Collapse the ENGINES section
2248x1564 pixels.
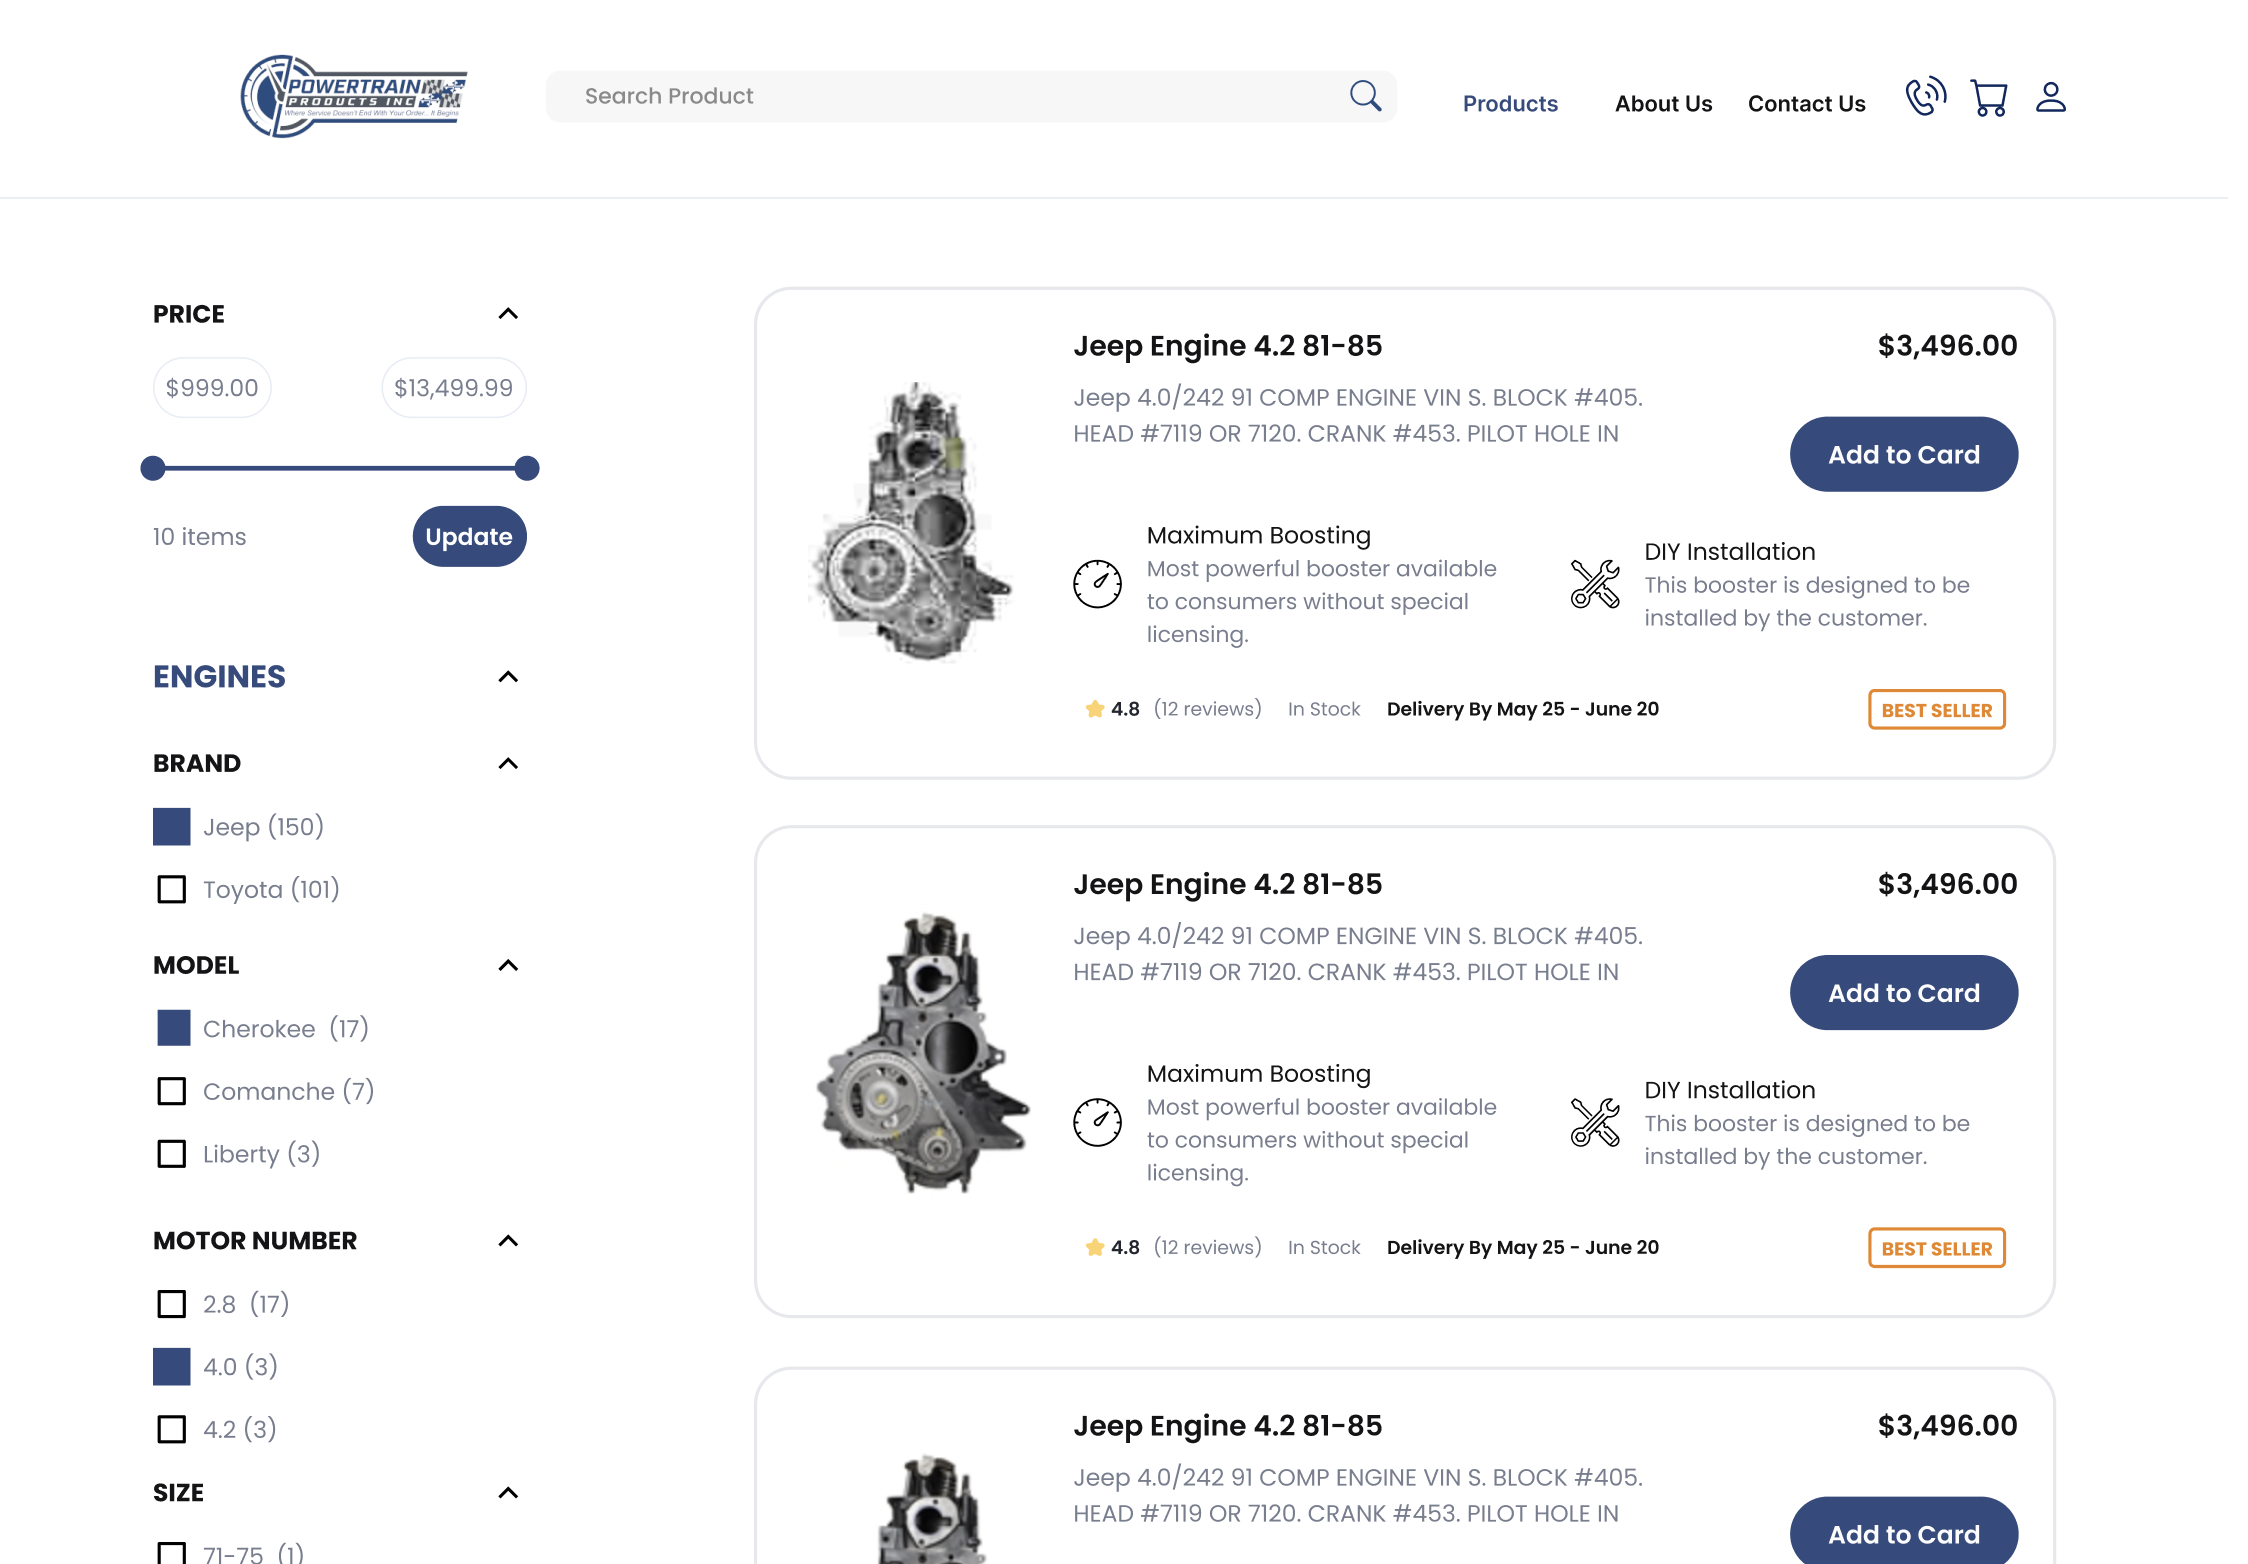(508, 677)
